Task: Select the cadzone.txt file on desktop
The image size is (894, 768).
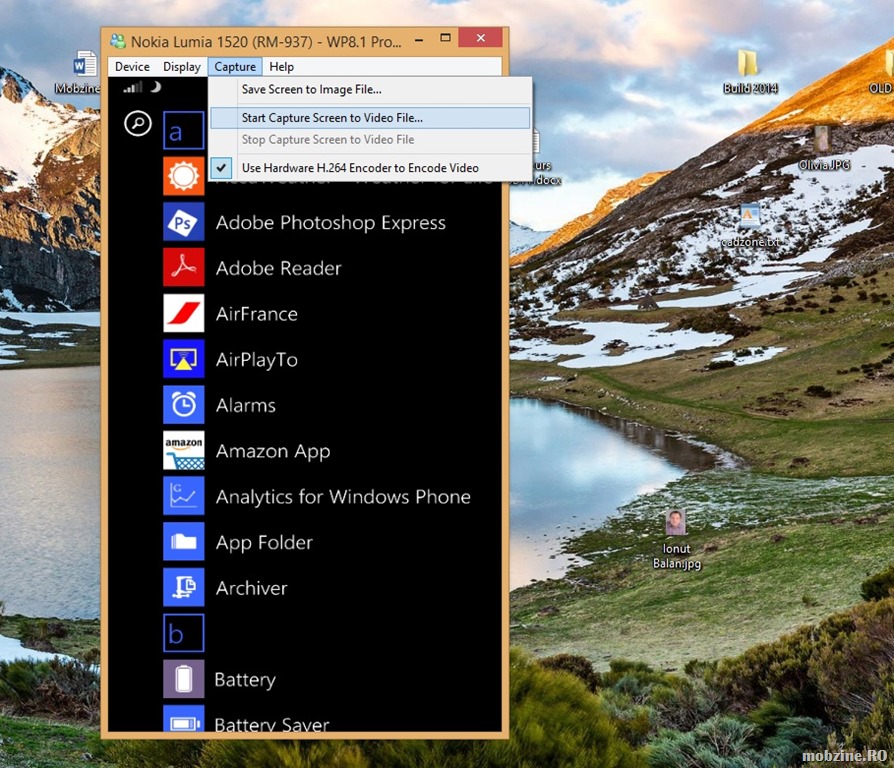Action: [750, 226]
